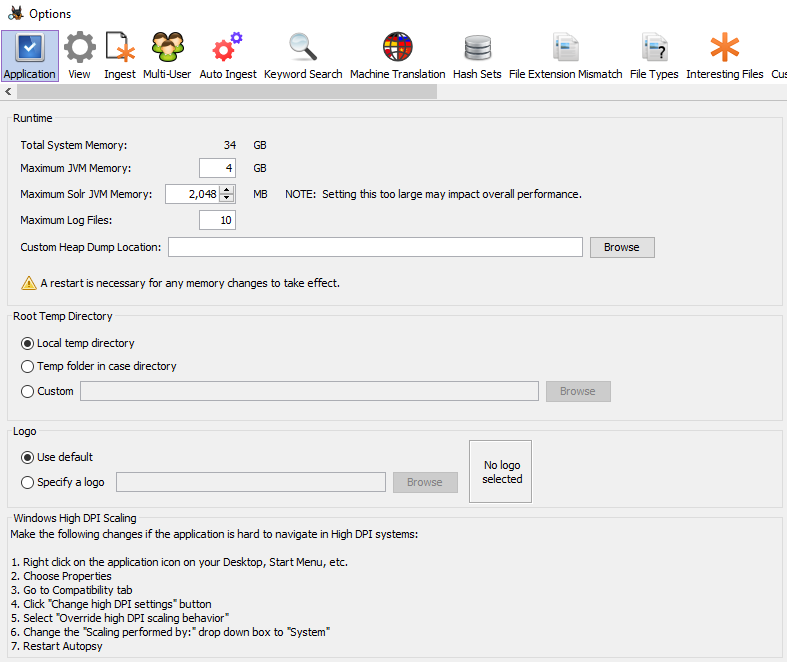Select Temp folder in case directory option

[28, 367]
